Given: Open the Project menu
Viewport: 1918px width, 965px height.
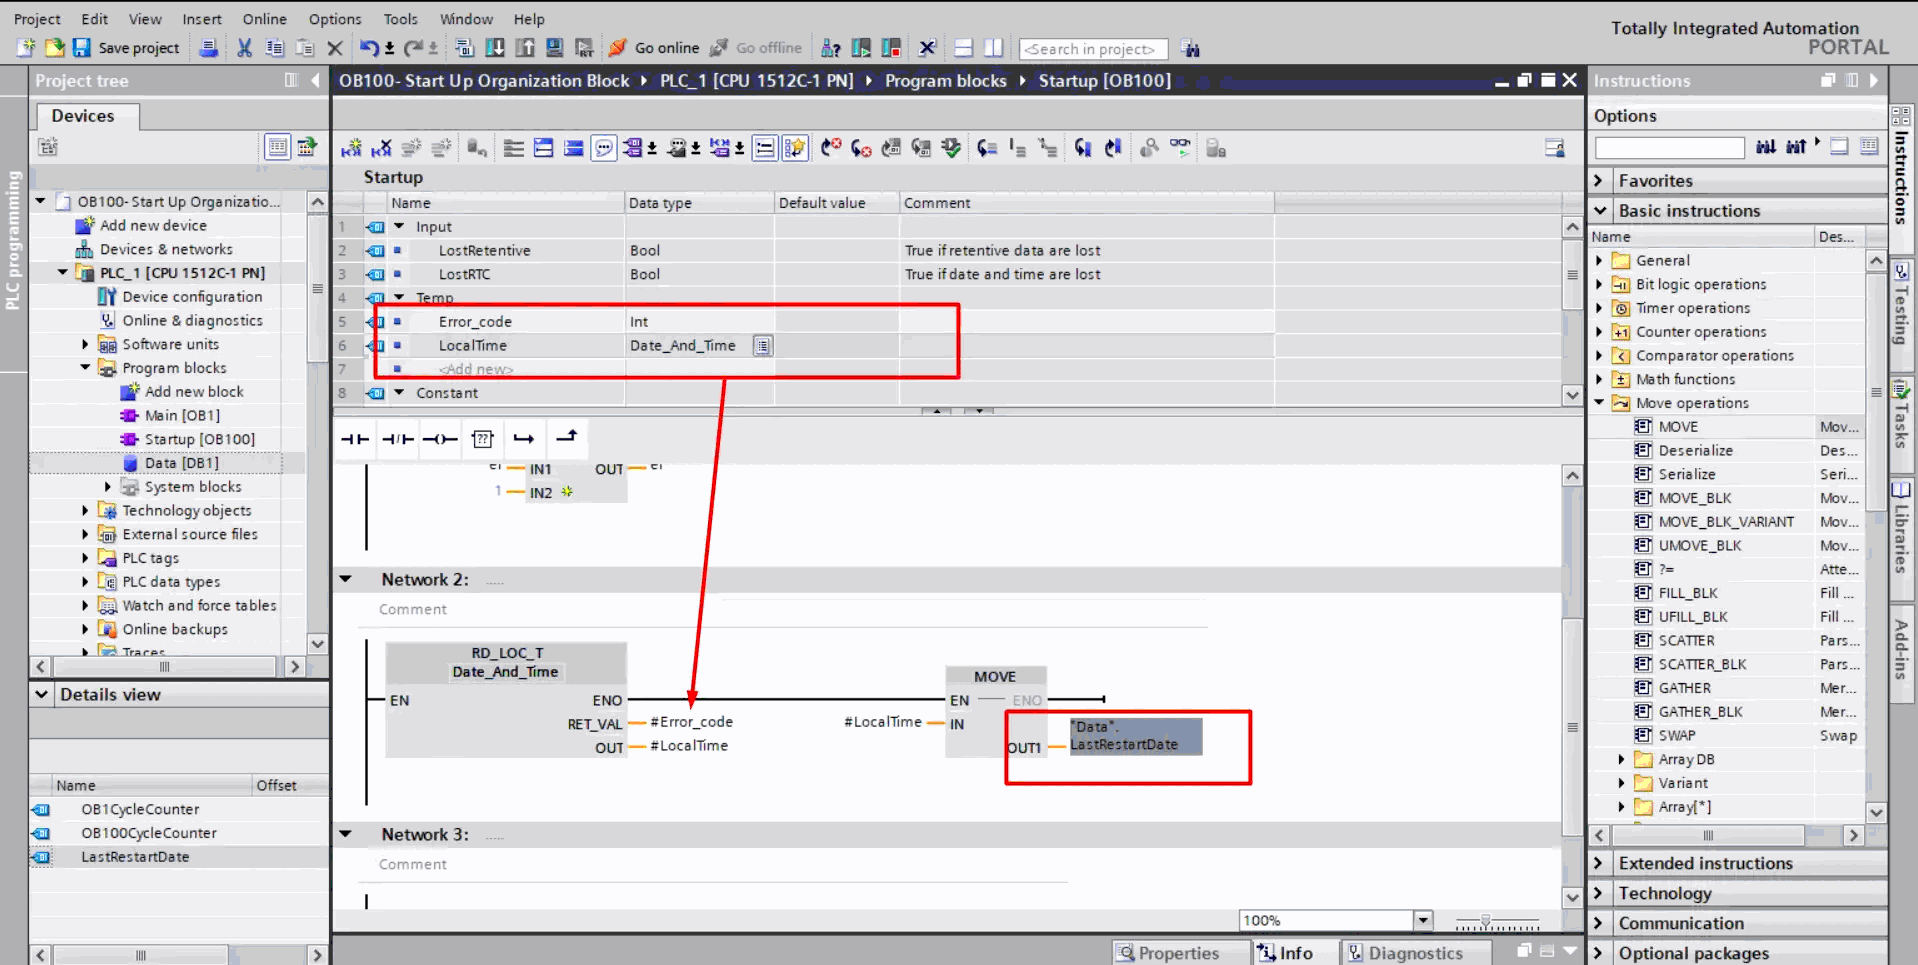Looking at the screenshot, I should 37,19.
